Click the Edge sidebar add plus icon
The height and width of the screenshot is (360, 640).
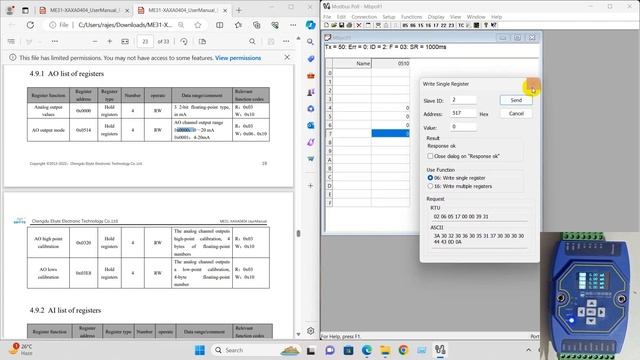pos(311,186)
